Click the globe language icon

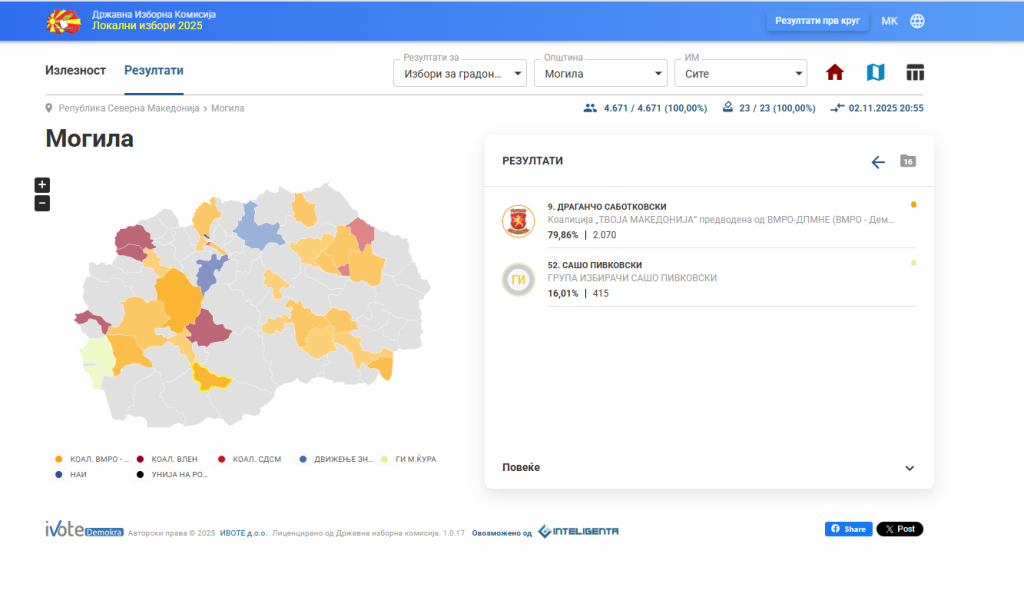(917, 21)
